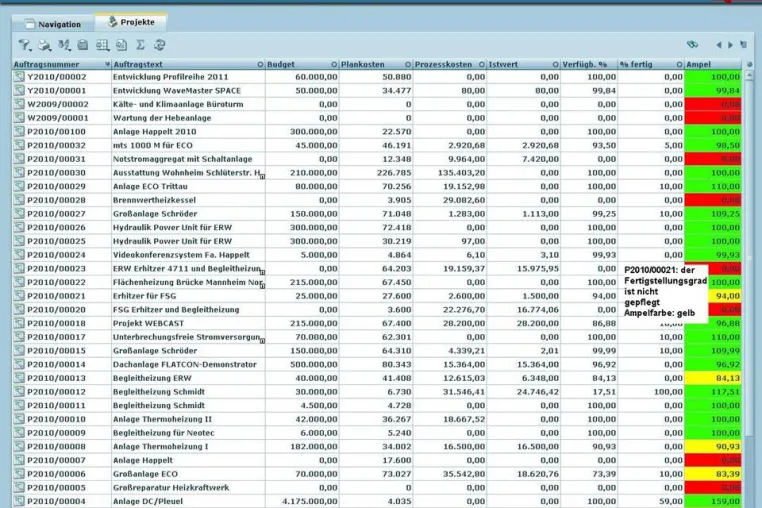Click Istwert value 24.746,42
Image resolution: width=762 pixels, height=508 pixels.
[537, 391]
